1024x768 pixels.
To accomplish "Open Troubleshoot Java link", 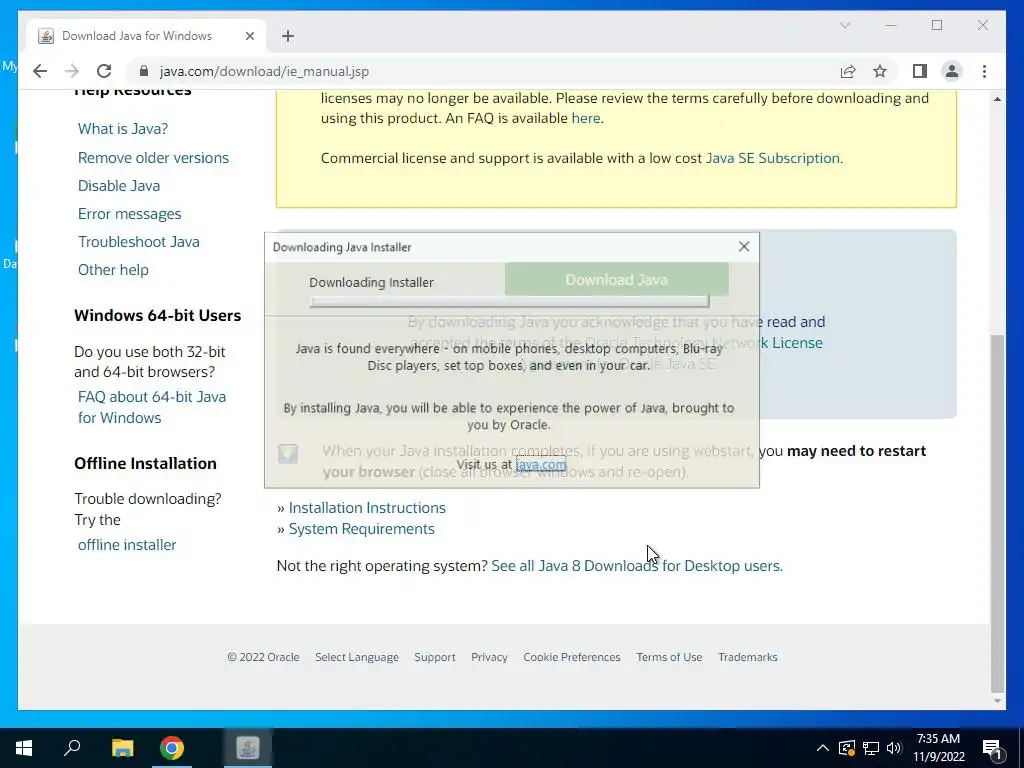I will (x=138, y=242).
